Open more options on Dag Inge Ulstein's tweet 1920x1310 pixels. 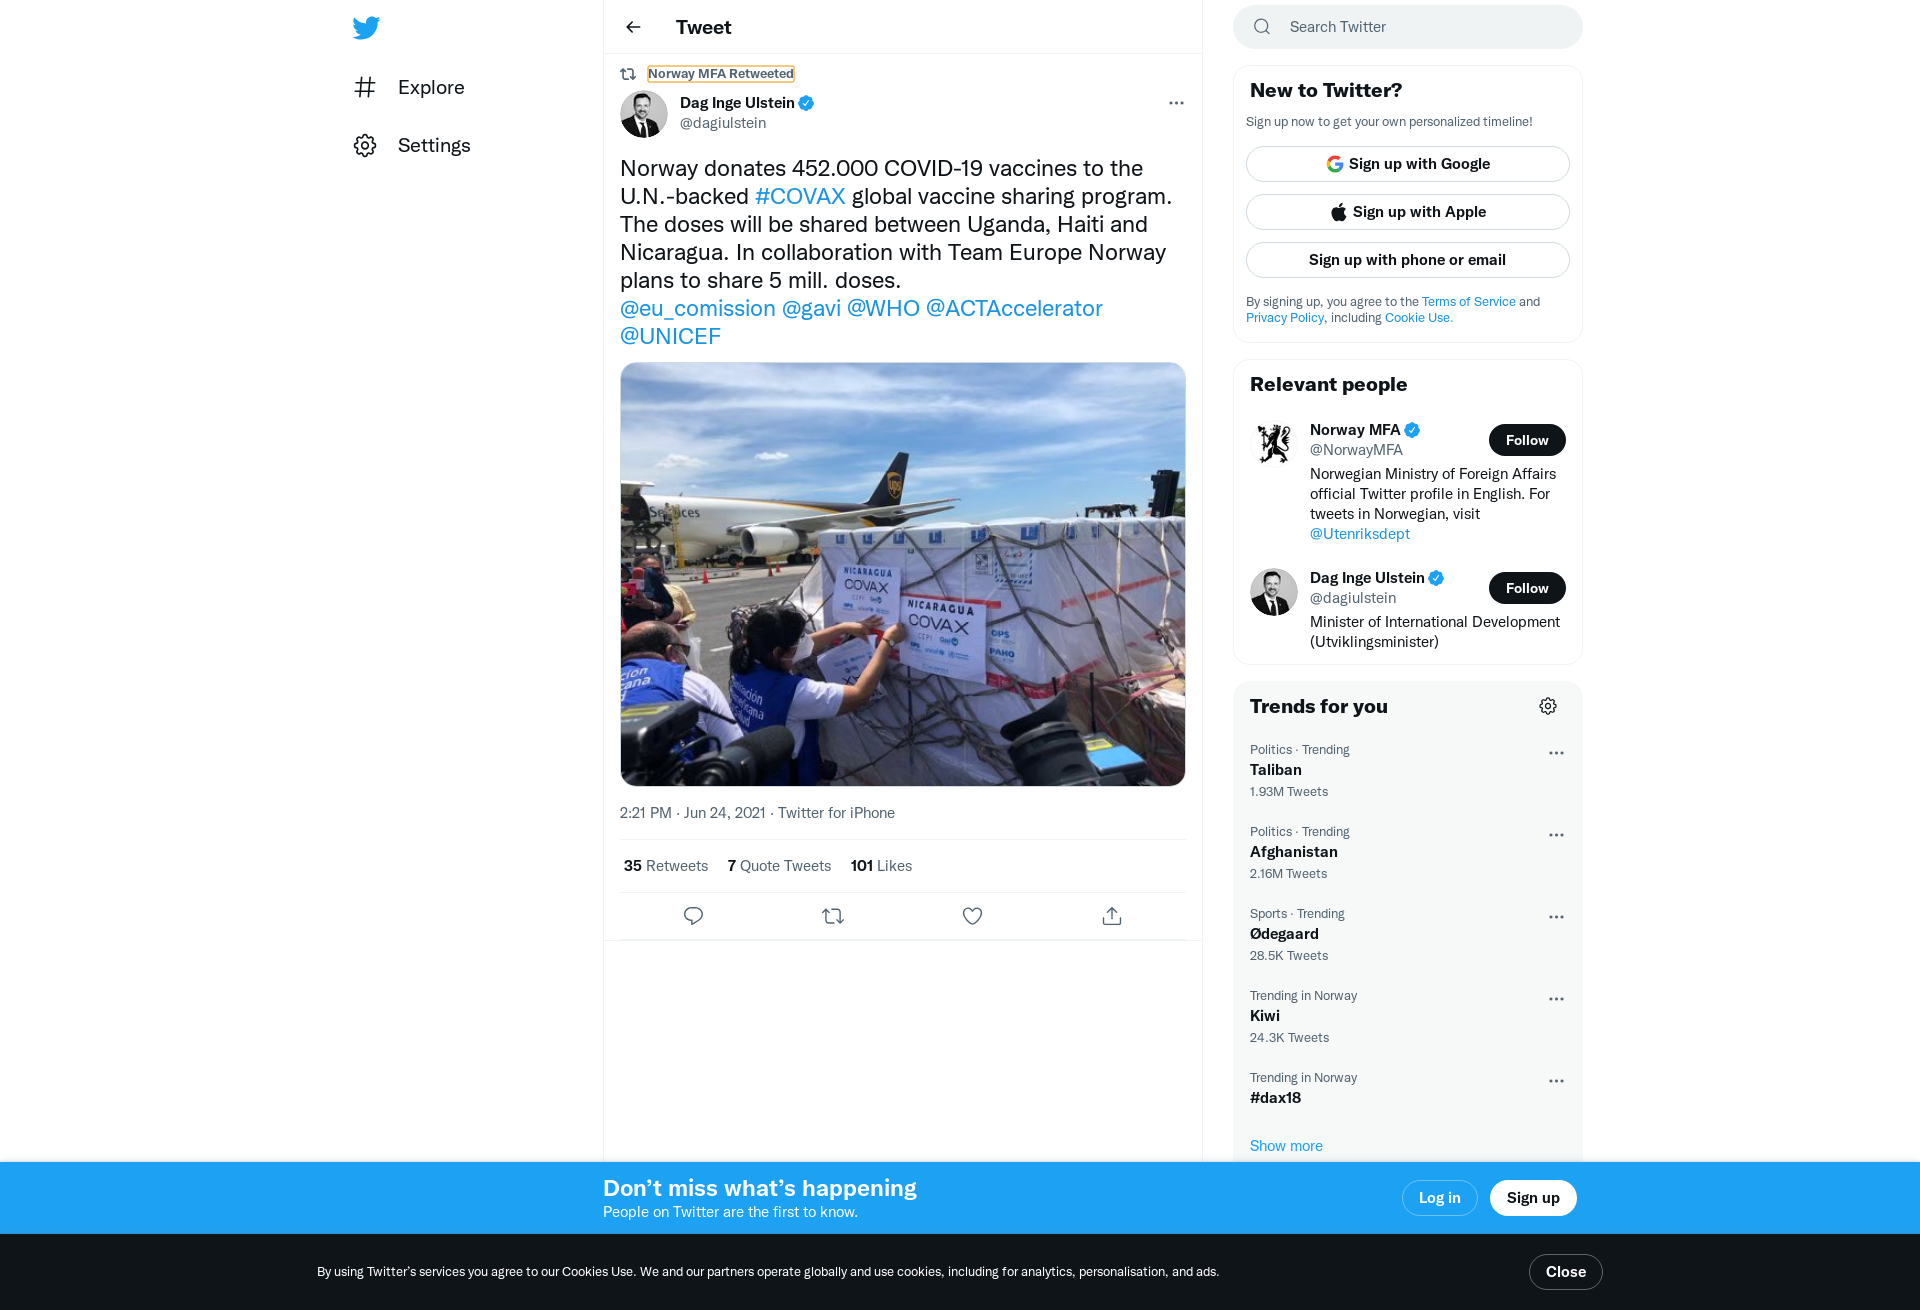click(1176, 103)
